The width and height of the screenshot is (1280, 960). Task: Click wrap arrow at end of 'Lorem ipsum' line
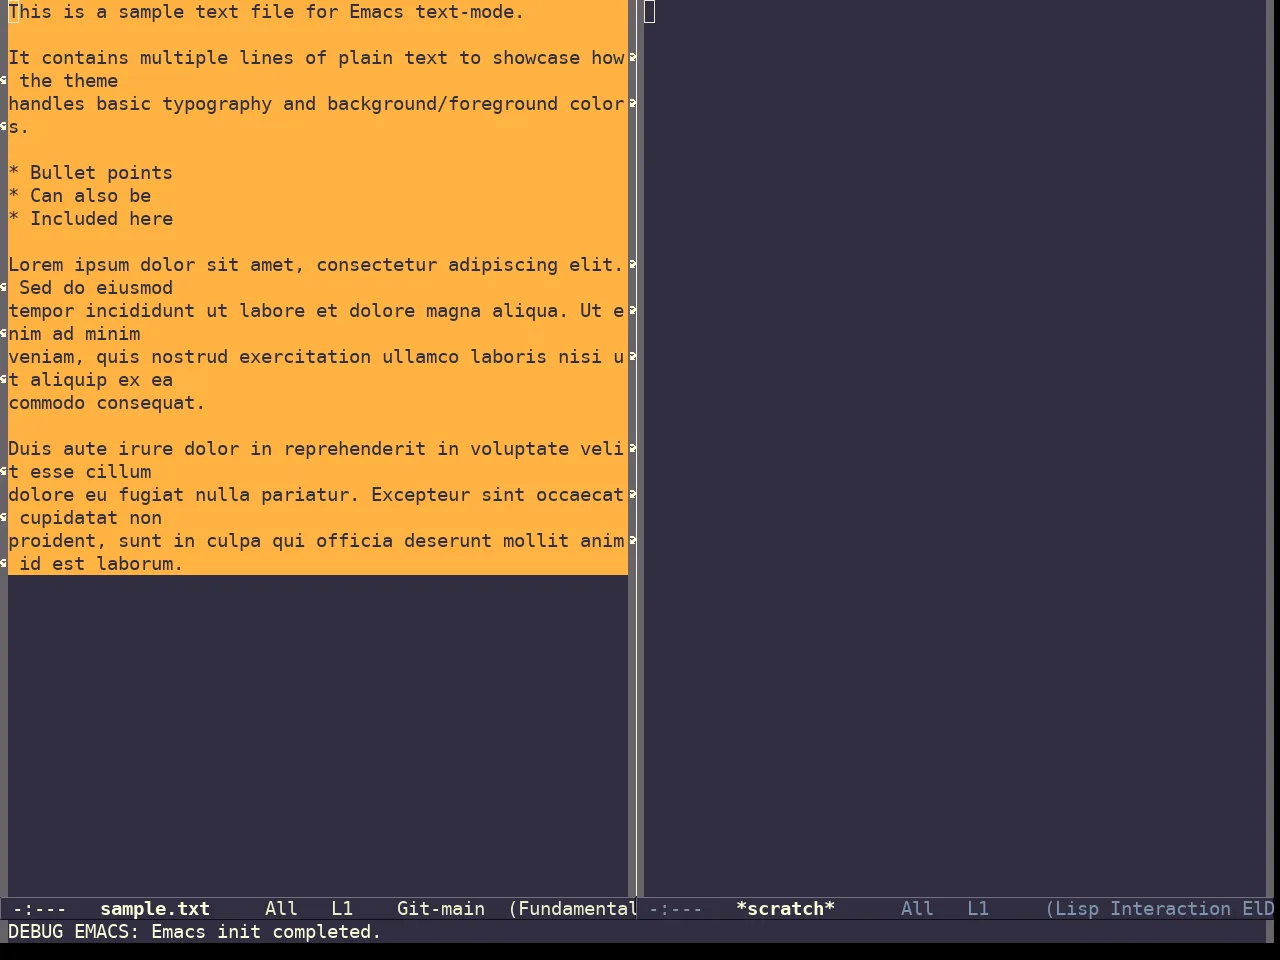click(632, 265)
